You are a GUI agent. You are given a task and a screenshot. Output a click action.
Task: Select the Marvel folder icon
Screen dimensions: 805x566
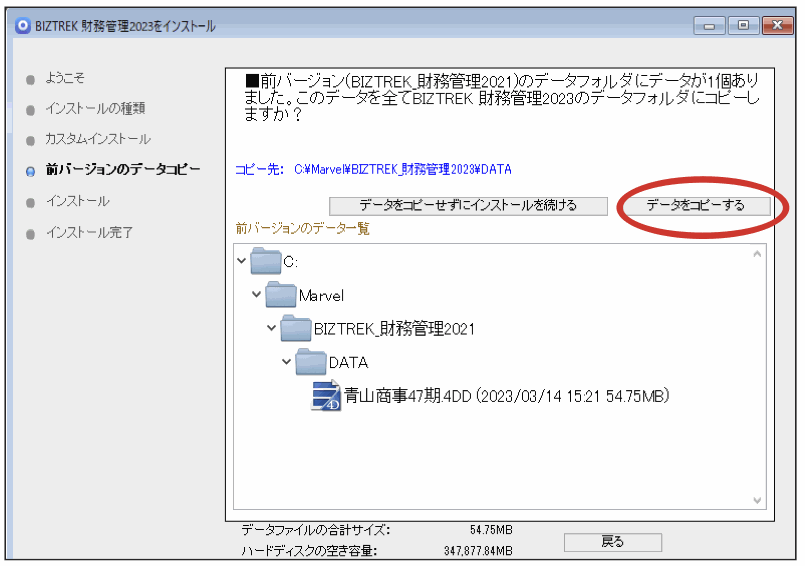[x=281, y=295]
